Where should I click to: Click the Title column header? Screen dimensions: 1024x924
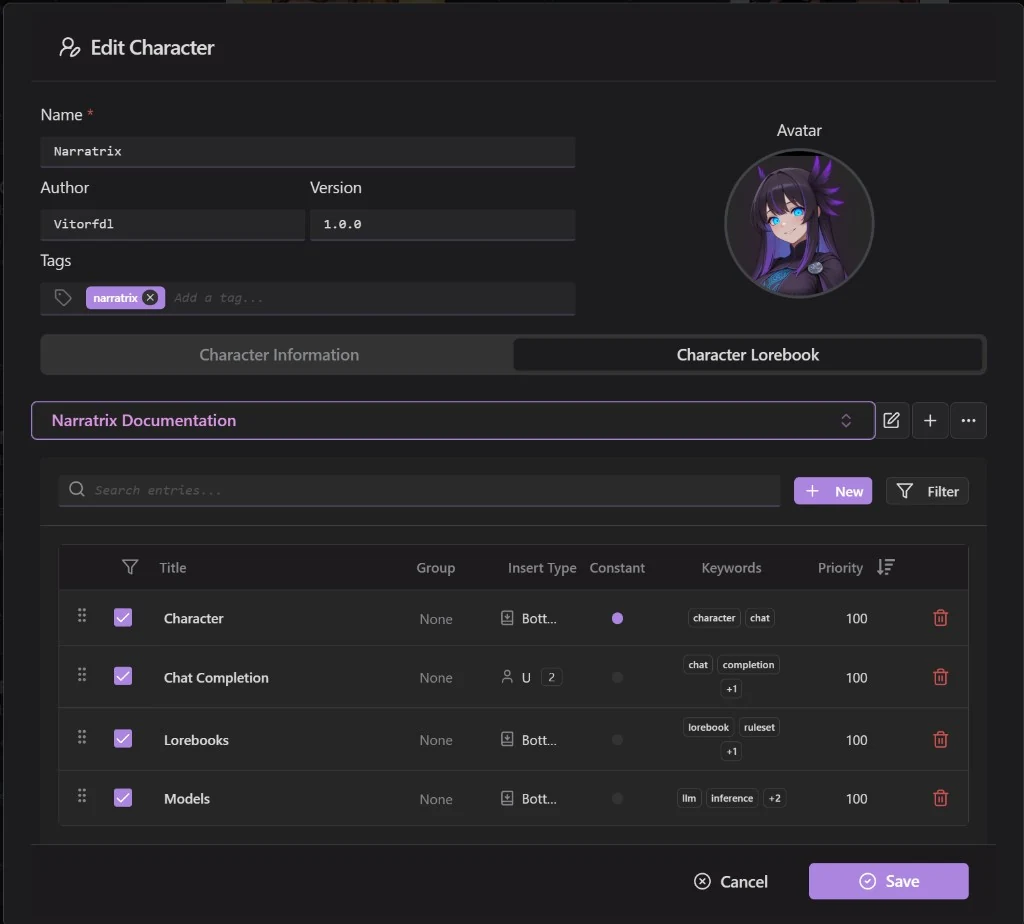pyautogui.click(x=172, y=567)
